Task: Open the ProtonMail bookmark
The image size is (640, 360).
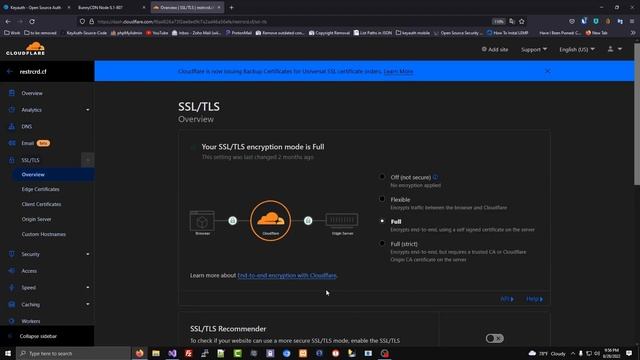Action: [238, 33]
